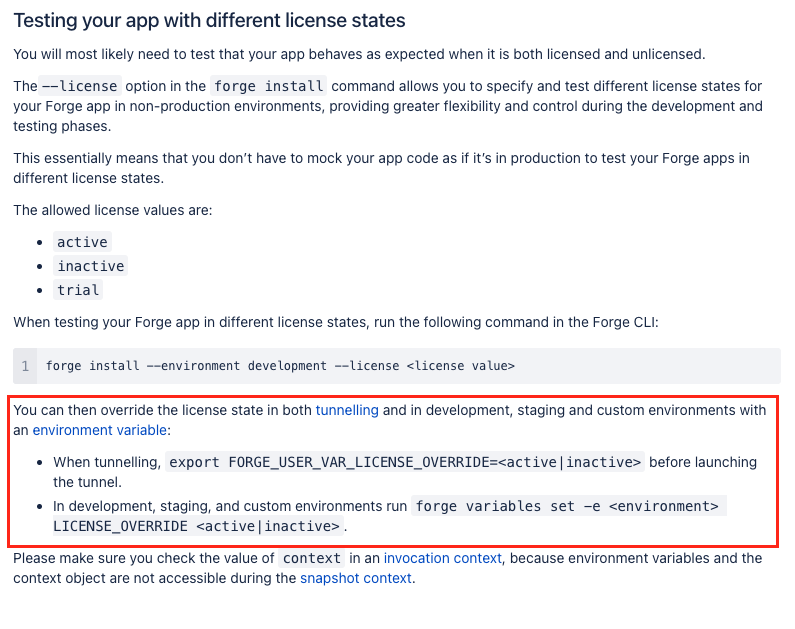Viewport: 795px width, 629px height.
Task: Click the paragraph starting 'This essentially means'
Action: click(381, 168)
